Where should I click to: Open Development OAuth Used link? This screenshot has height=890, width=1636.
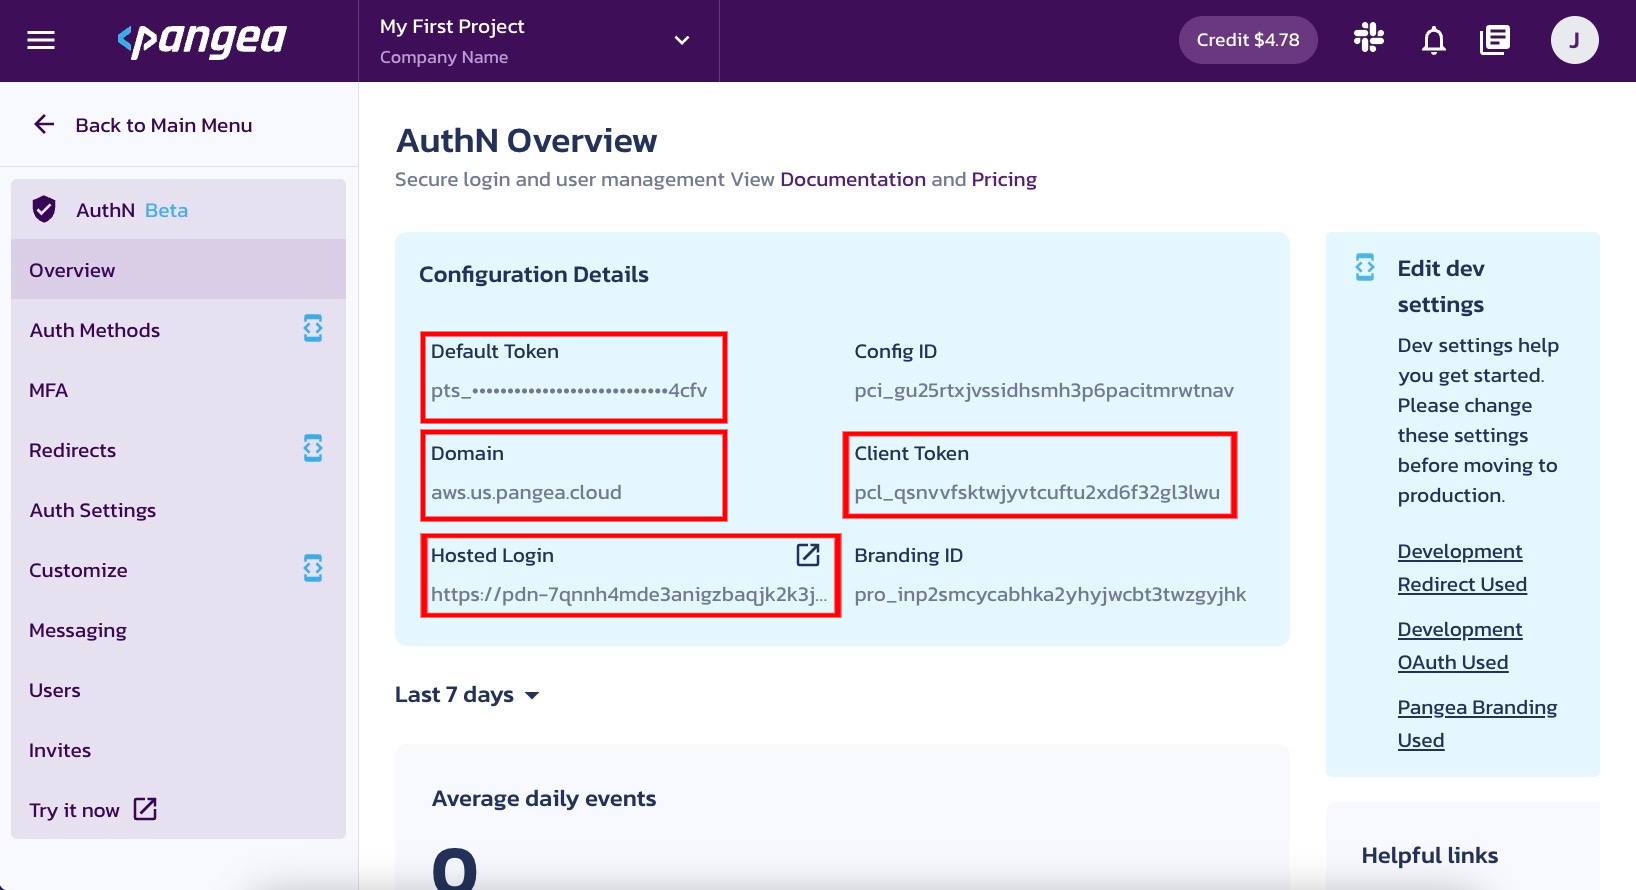tap(1460, 645)
